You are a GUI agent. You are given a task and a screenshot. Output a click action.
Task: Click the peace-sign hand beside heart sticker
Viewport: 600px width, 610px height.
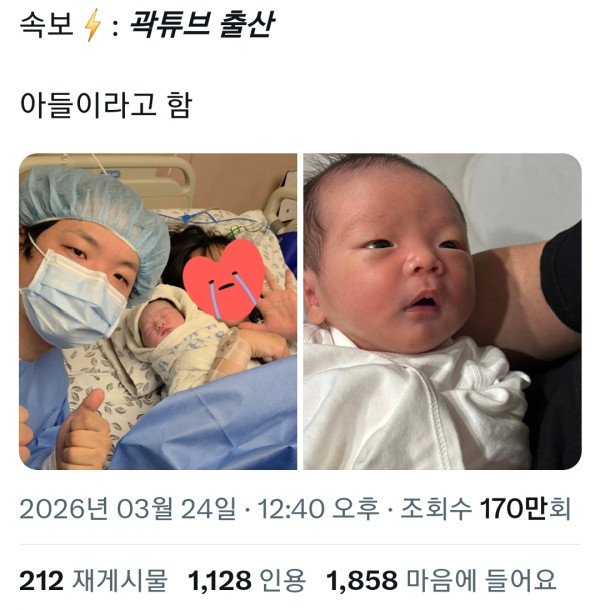(x=278, y=301)
